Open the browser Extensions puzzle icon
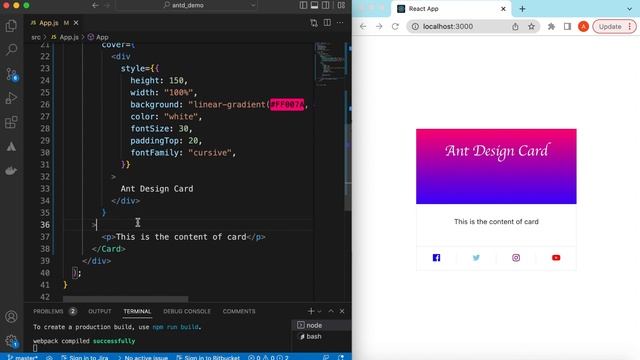 click(551, 27)
